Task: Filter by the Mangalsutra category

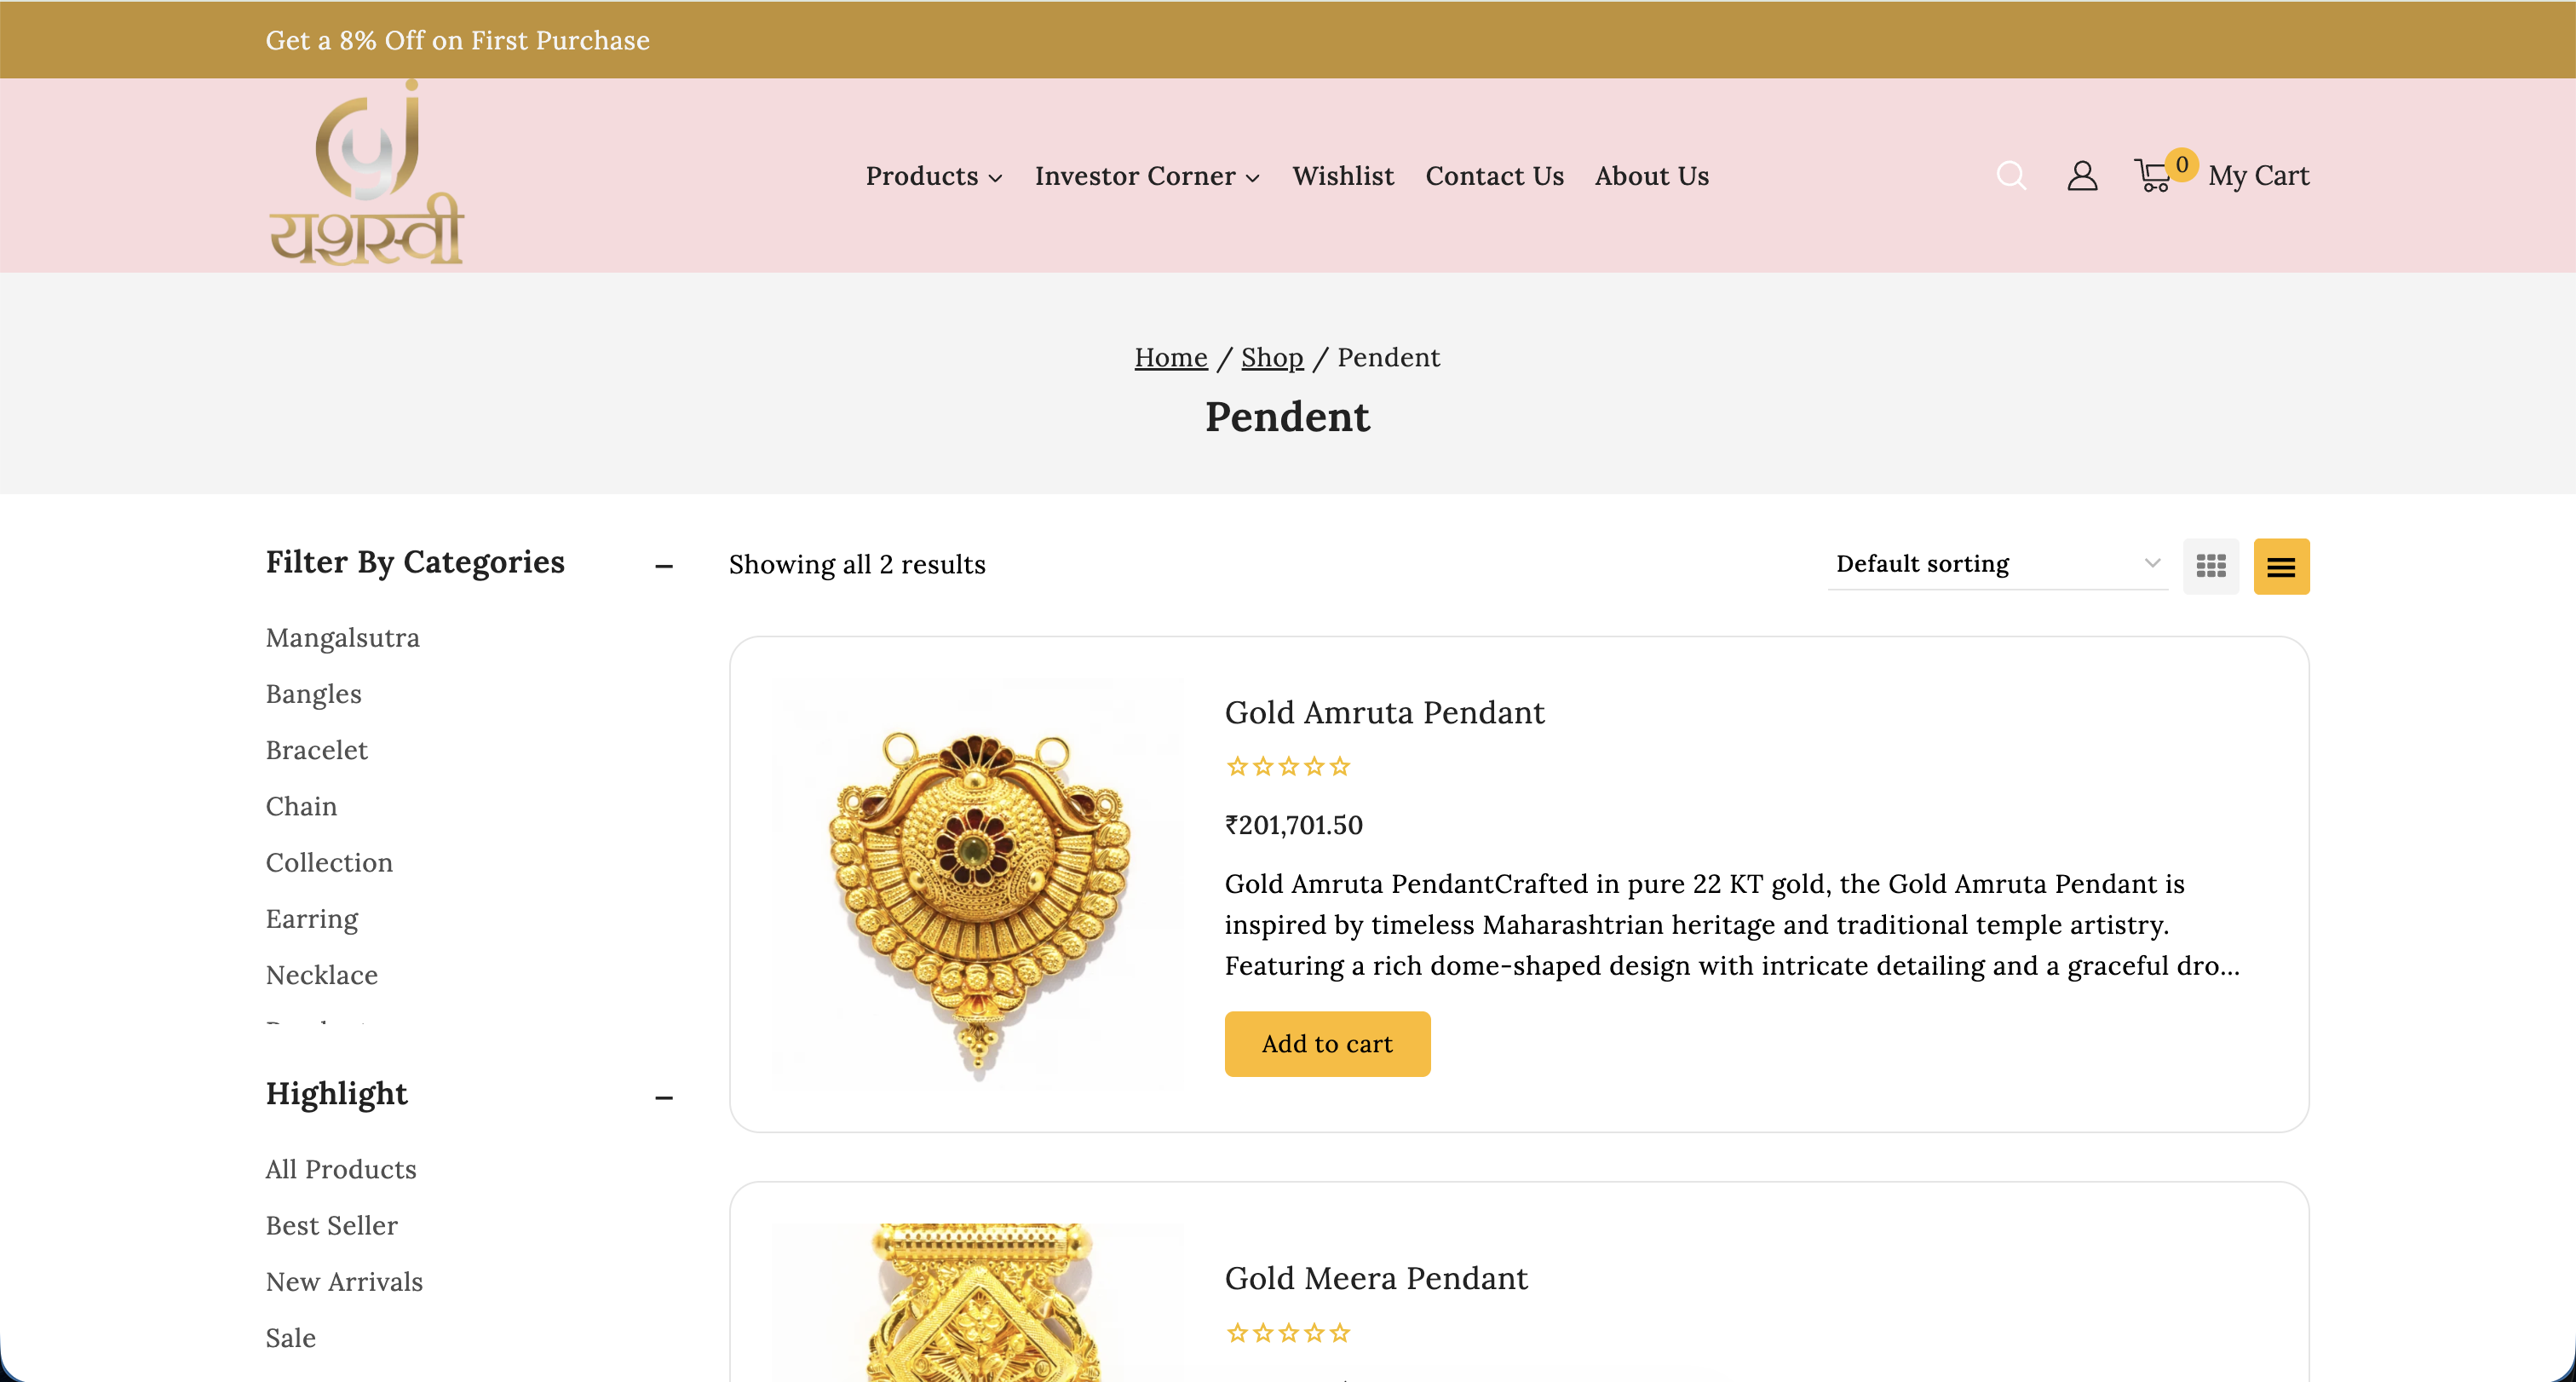Action: (x=343, y=637)
